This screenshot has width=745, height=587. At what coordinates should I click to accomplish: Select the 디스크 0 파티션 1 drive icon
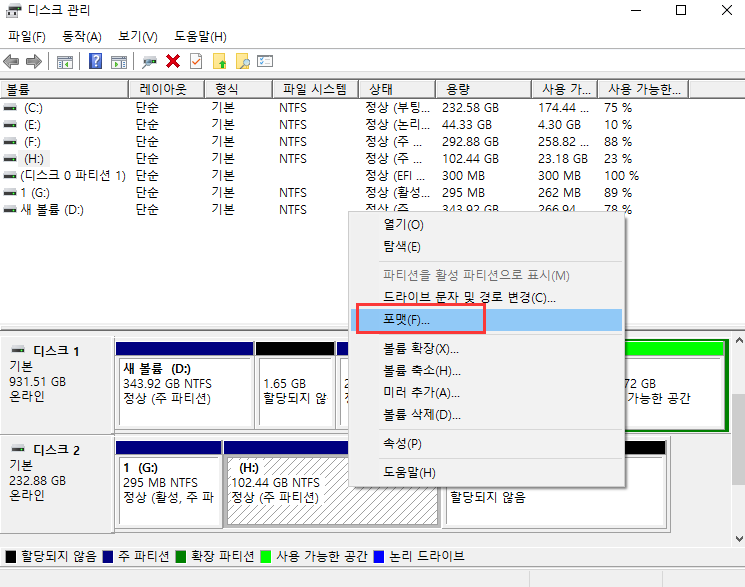pos(10,176)
